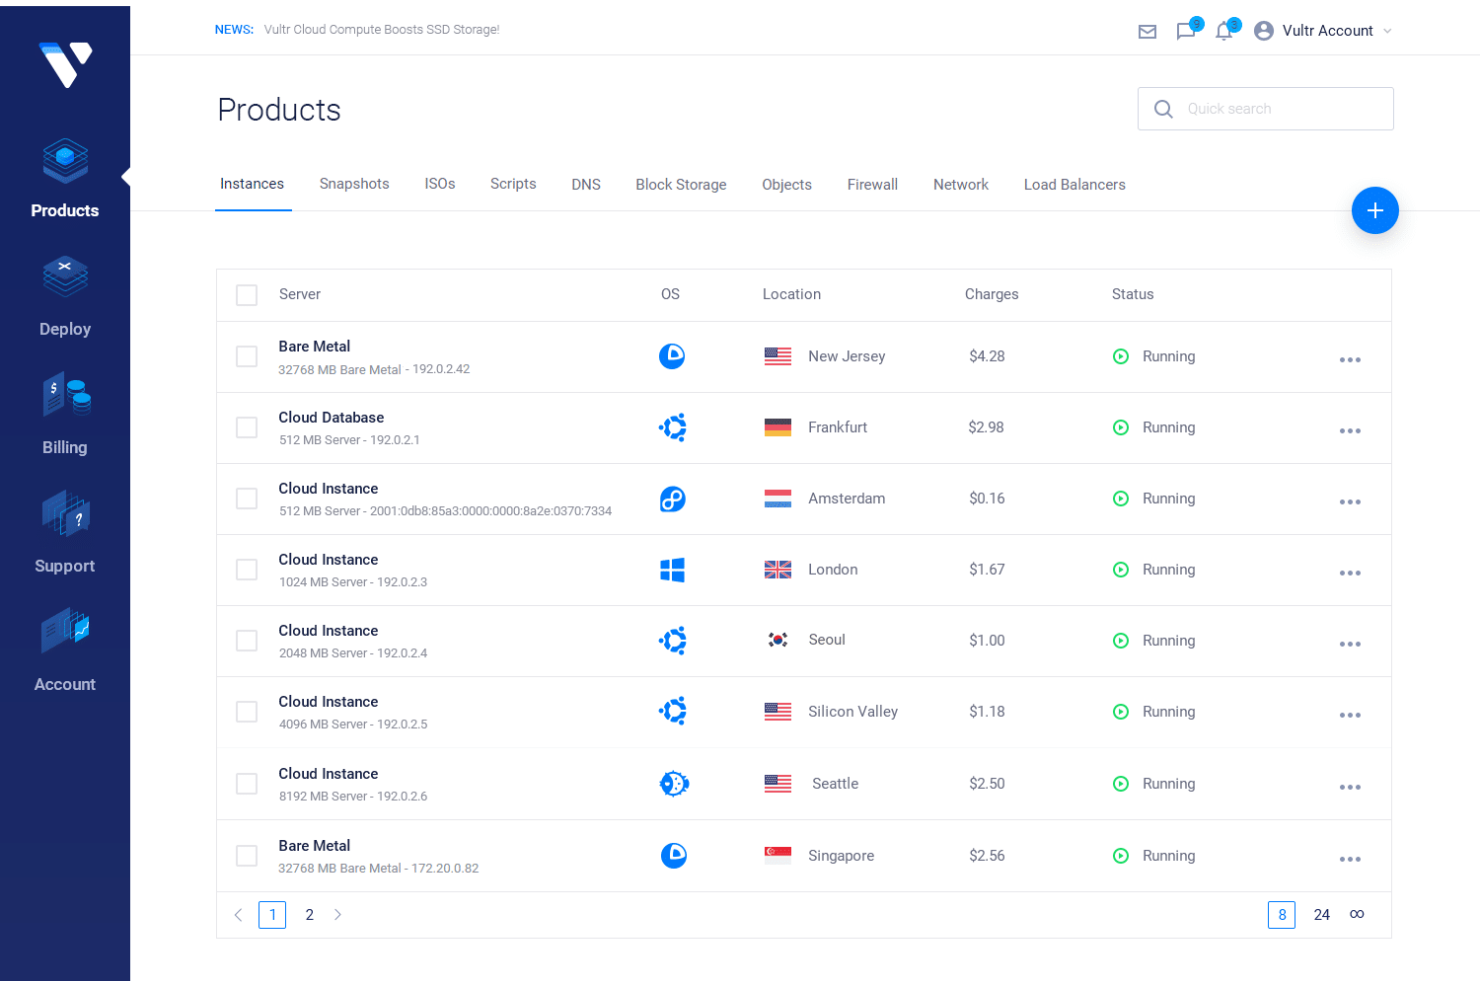Switch to the Snapshots tab
This screenshot has width=1480, height=987.
click(354, 184)
